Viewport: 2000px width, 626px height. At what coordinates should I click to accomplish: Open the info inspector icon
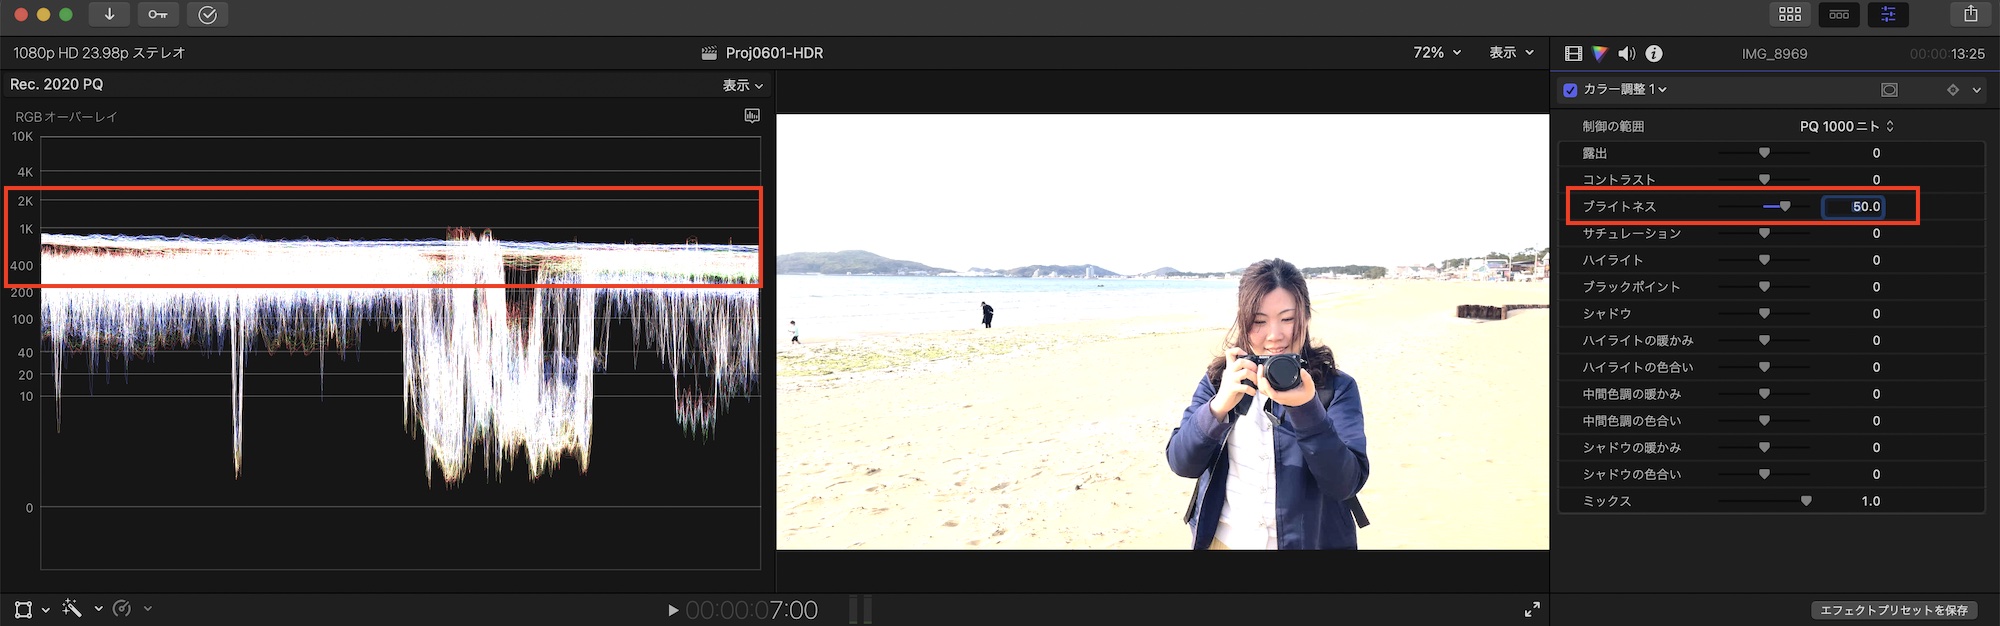(1654, 53)
